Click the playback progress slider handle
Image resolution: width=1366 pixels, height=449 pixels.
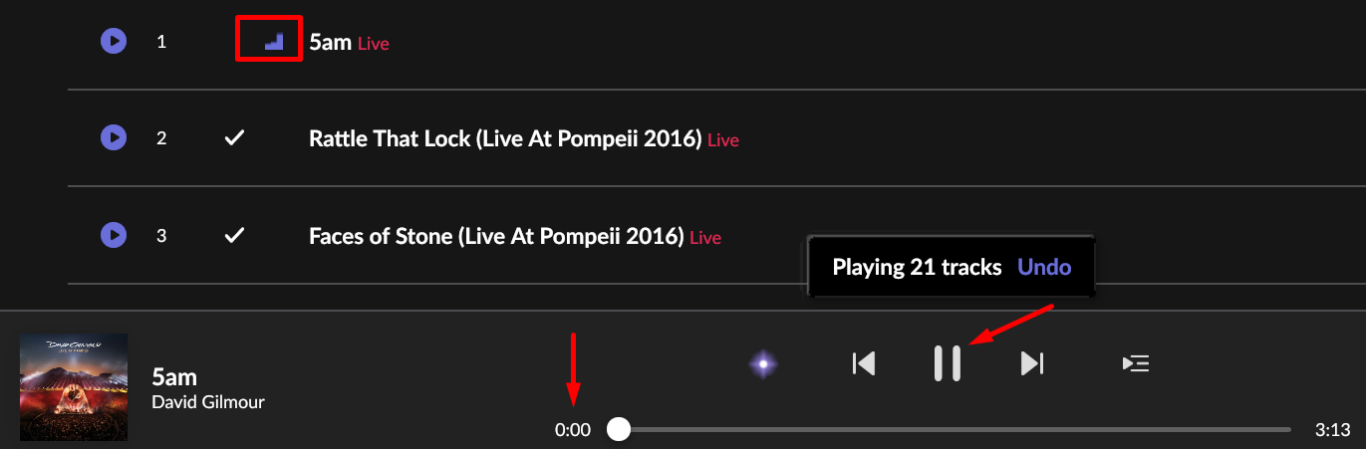coord(619,430)
